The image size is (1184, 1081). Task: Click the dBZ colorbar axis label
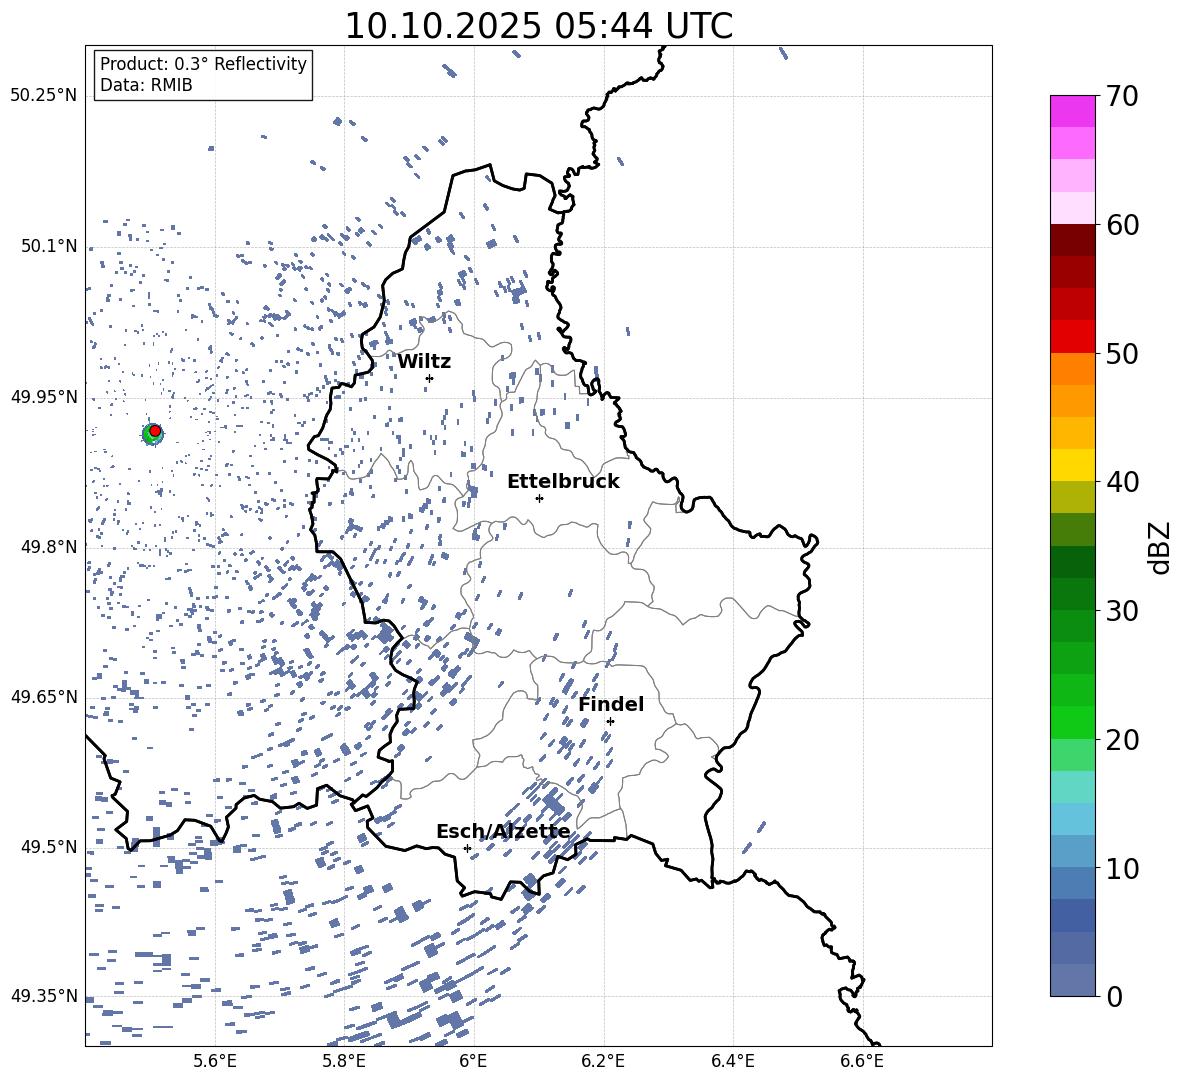pyautogui.click(x=1161, y=547)
